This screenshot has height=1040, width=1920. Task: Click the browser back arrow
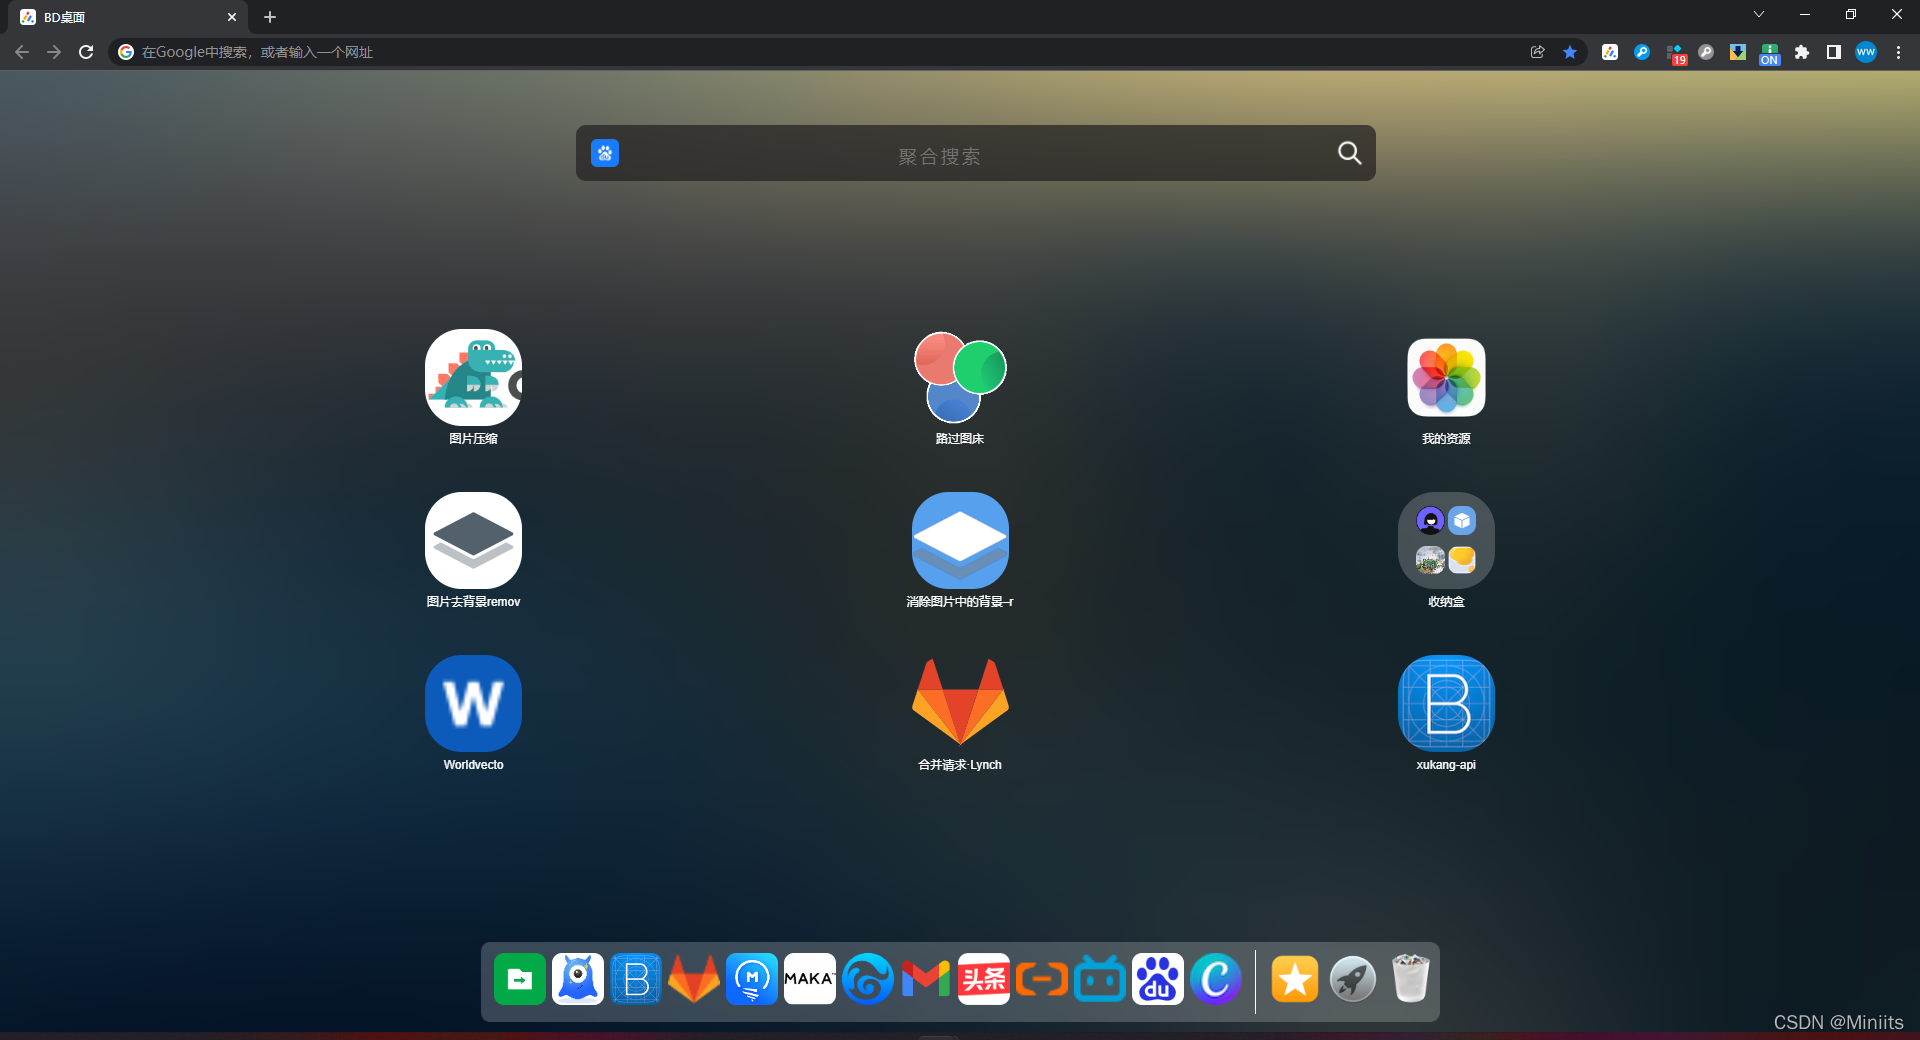point(22,52)
